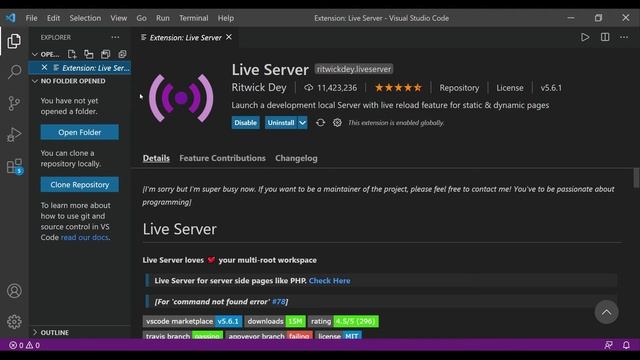Screen dimensions: 640x360
Task: Switch to the Details tab
Action: pyautogui.click(x=156, y=158)
